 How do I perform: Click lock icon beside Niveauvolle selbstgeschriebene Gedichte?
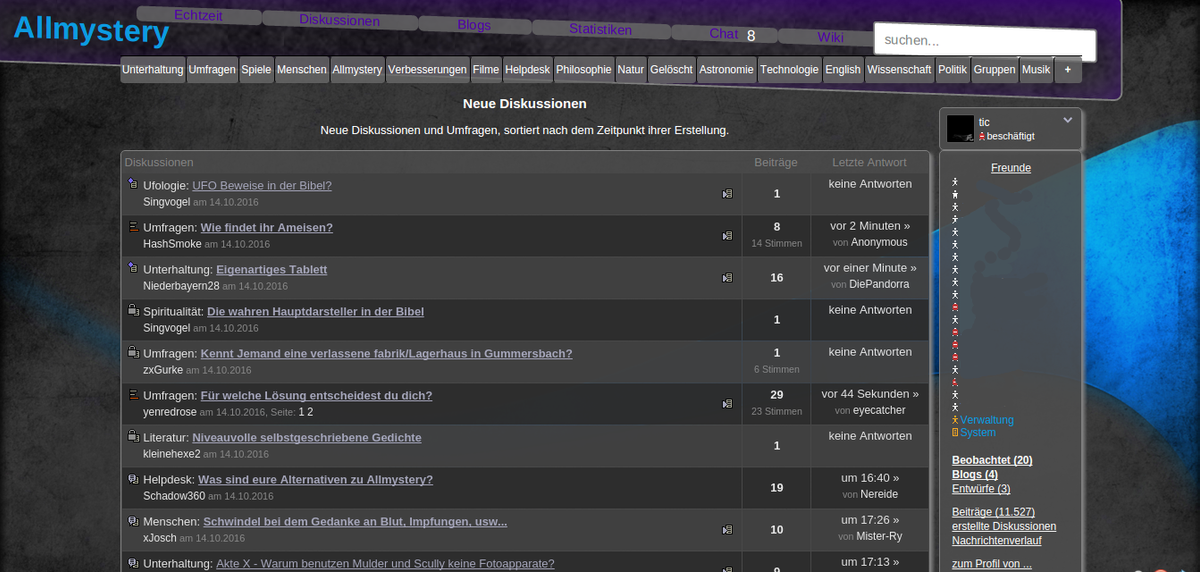[133, 436]
